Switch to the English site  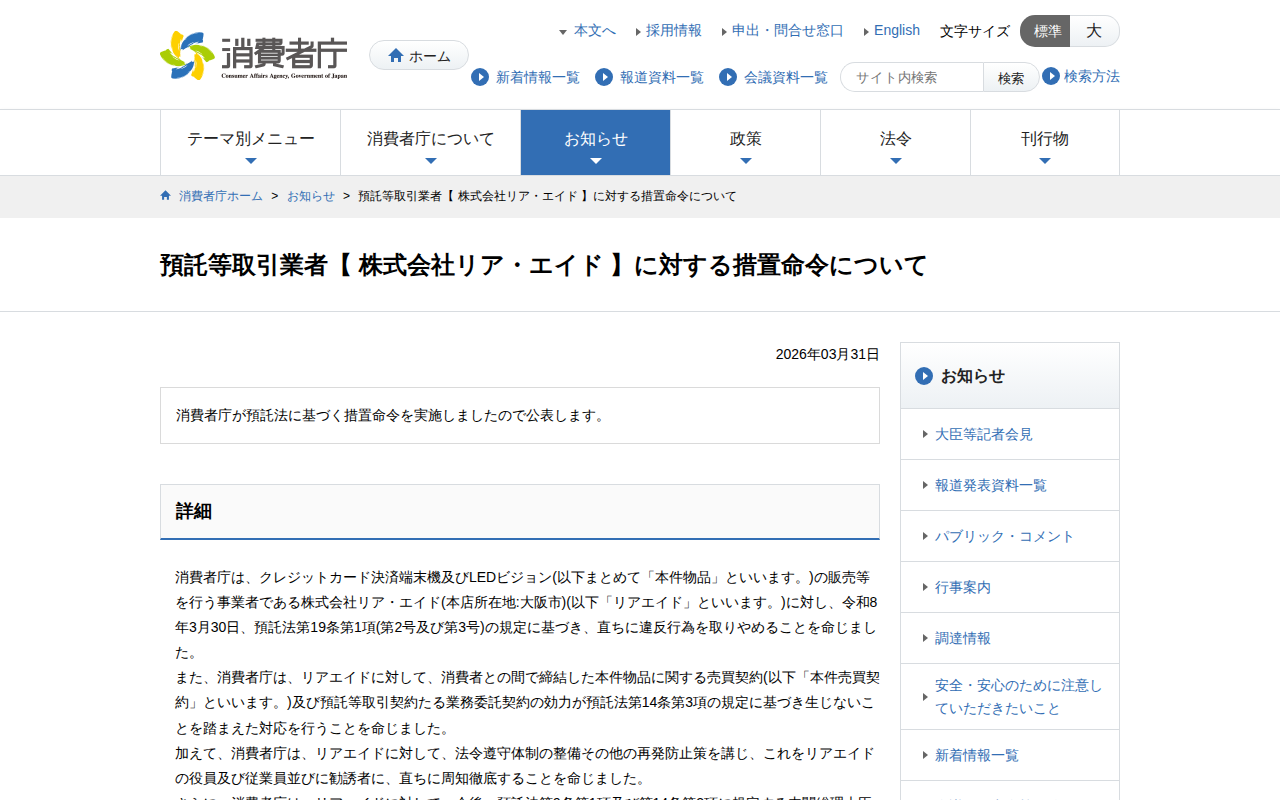[x=897, y=31]
